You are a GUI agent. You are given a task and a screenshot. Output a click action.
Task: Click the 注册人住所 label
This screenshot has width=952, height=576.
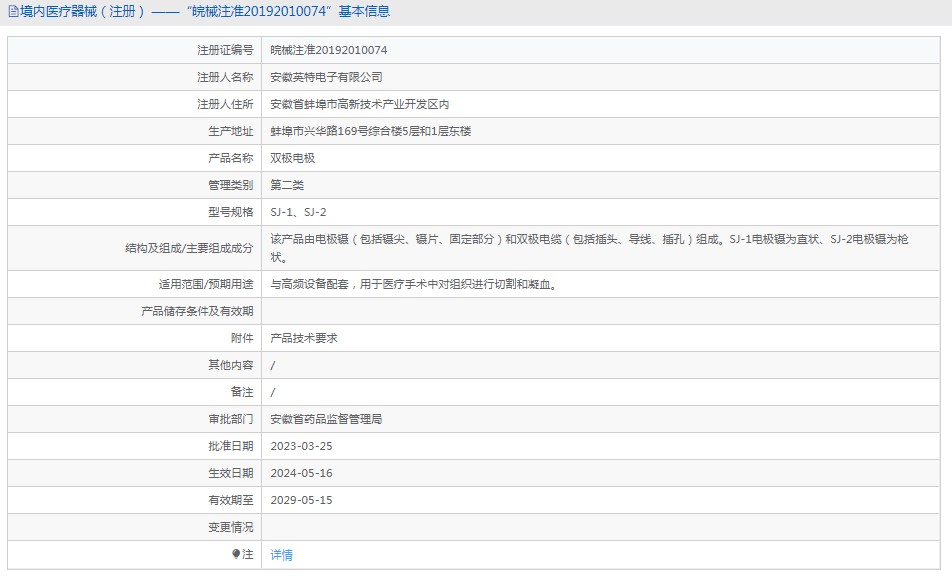pos(225,104)
